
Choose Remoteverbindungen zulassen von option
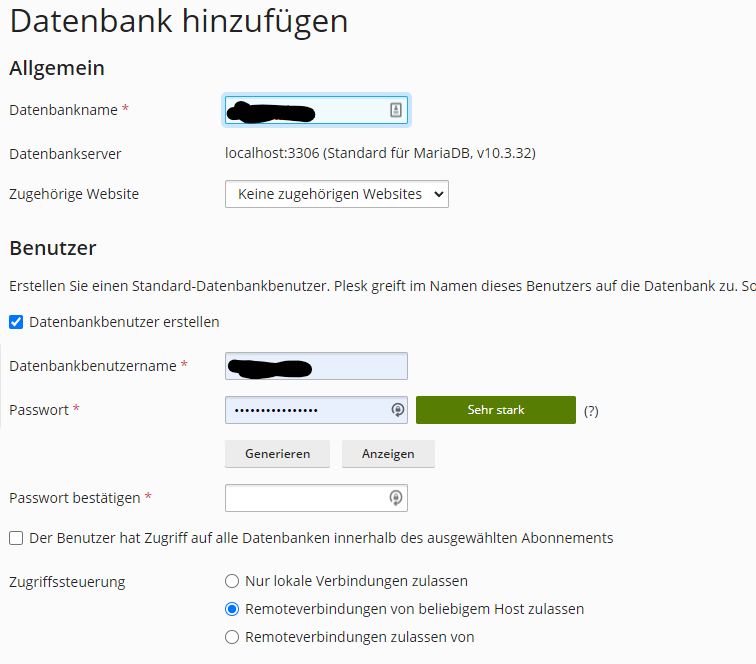point(232,637)
